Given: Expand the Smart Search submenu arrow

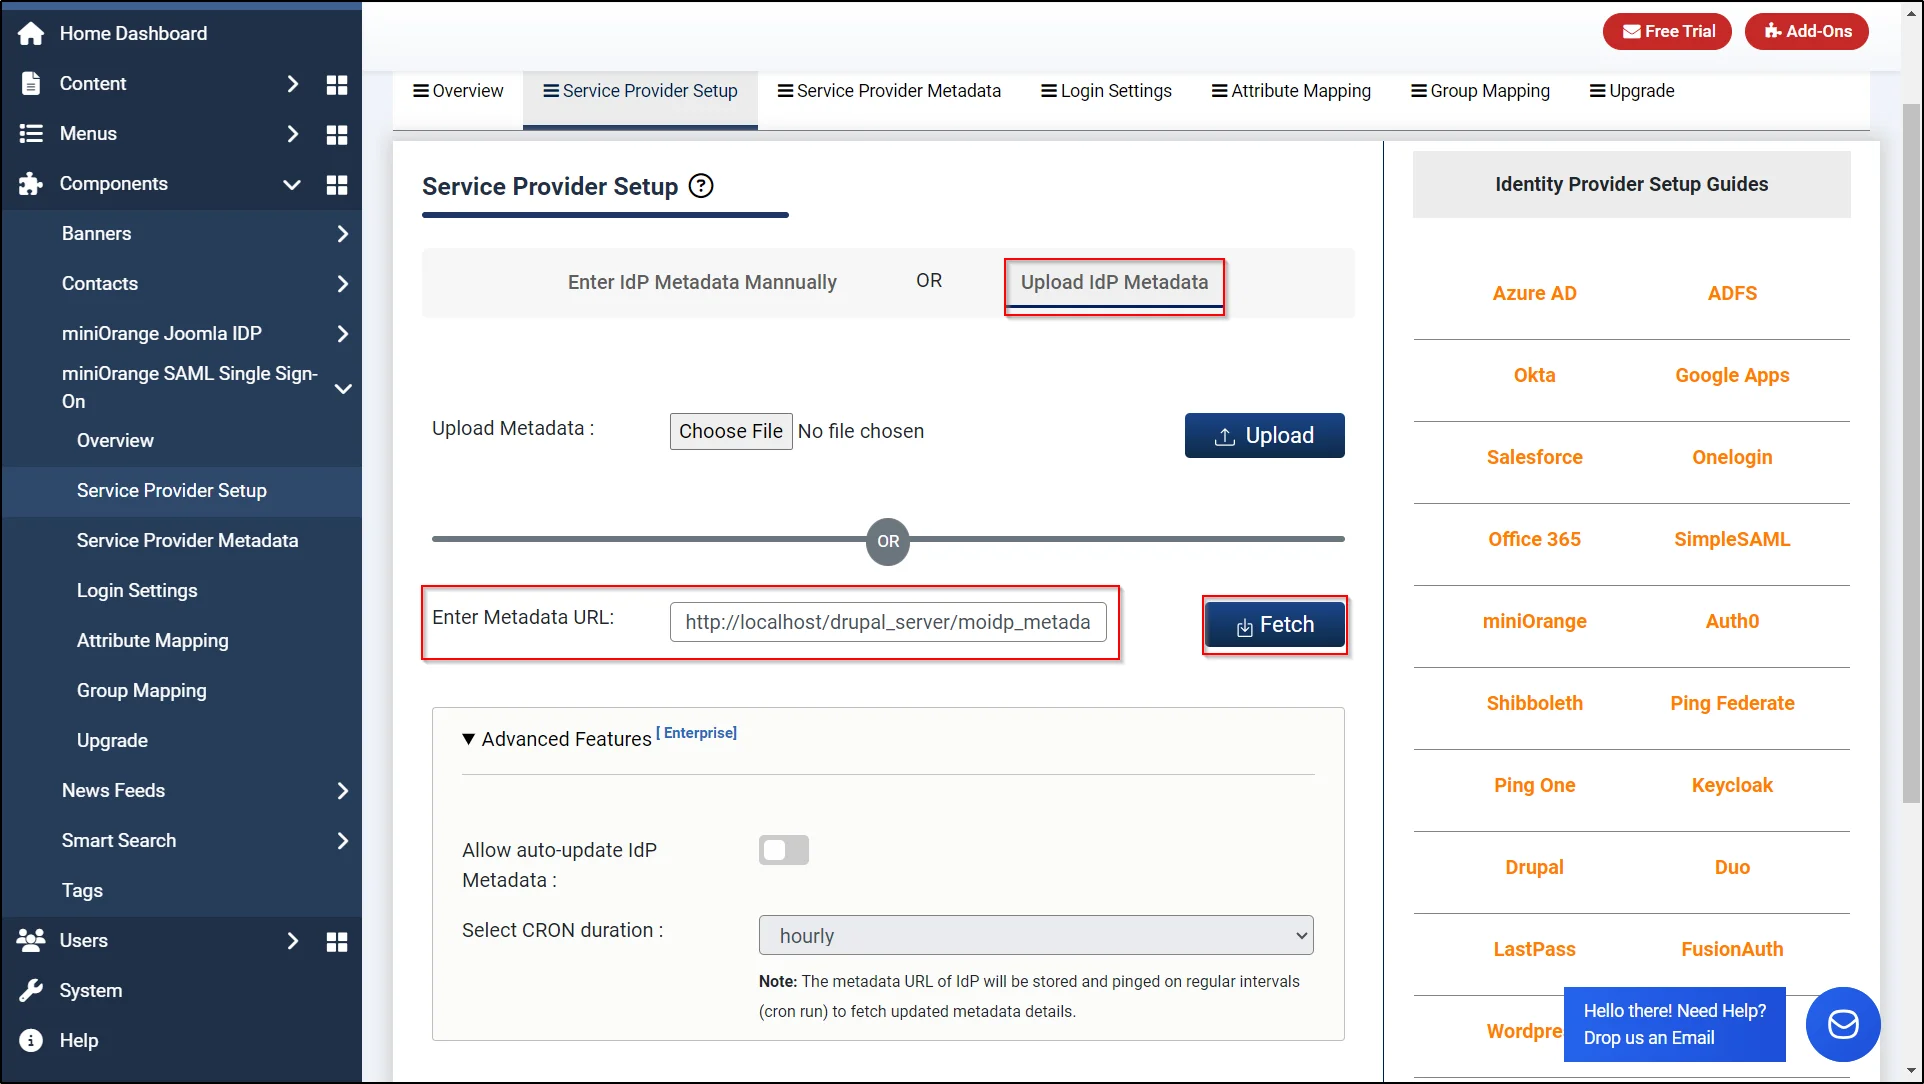Looking at the screenshot, I should click(343, 841).
